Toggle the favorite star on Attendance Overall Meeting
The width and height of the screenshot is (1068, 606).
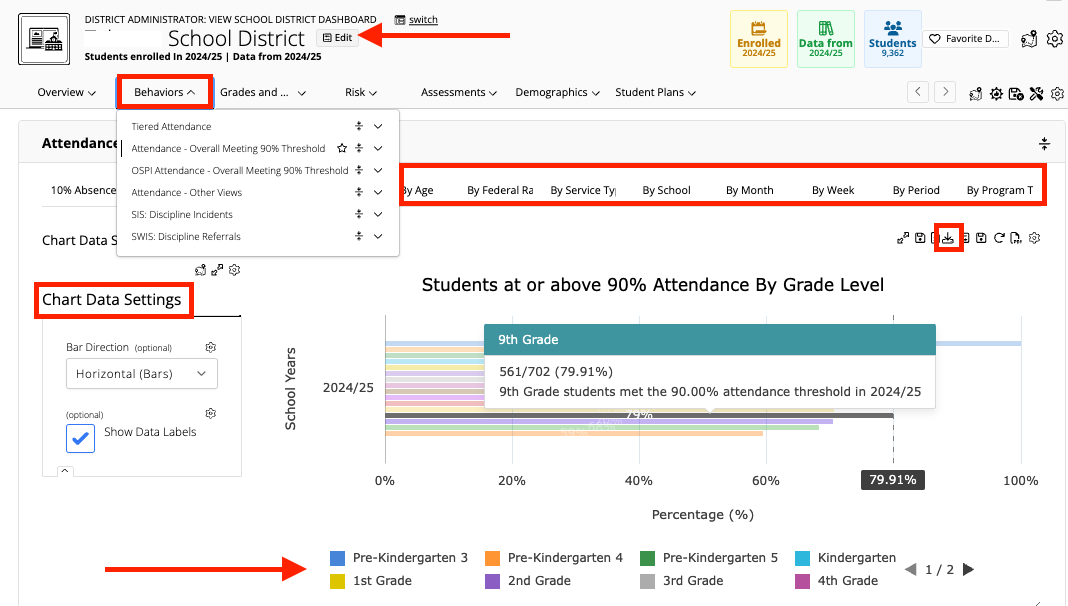[341, 148]
